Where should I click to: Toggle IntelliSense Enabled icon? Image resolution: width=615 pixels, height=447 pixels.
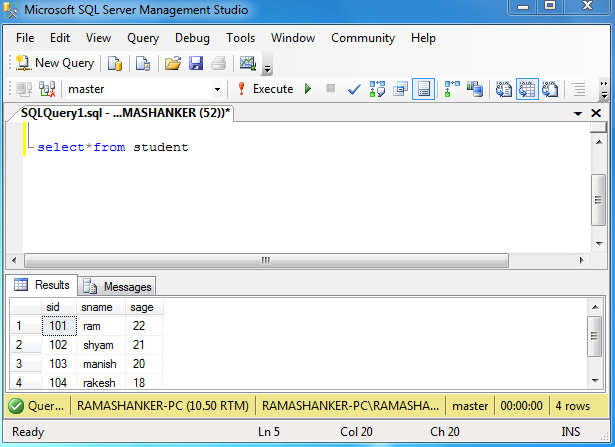point(424,89)
